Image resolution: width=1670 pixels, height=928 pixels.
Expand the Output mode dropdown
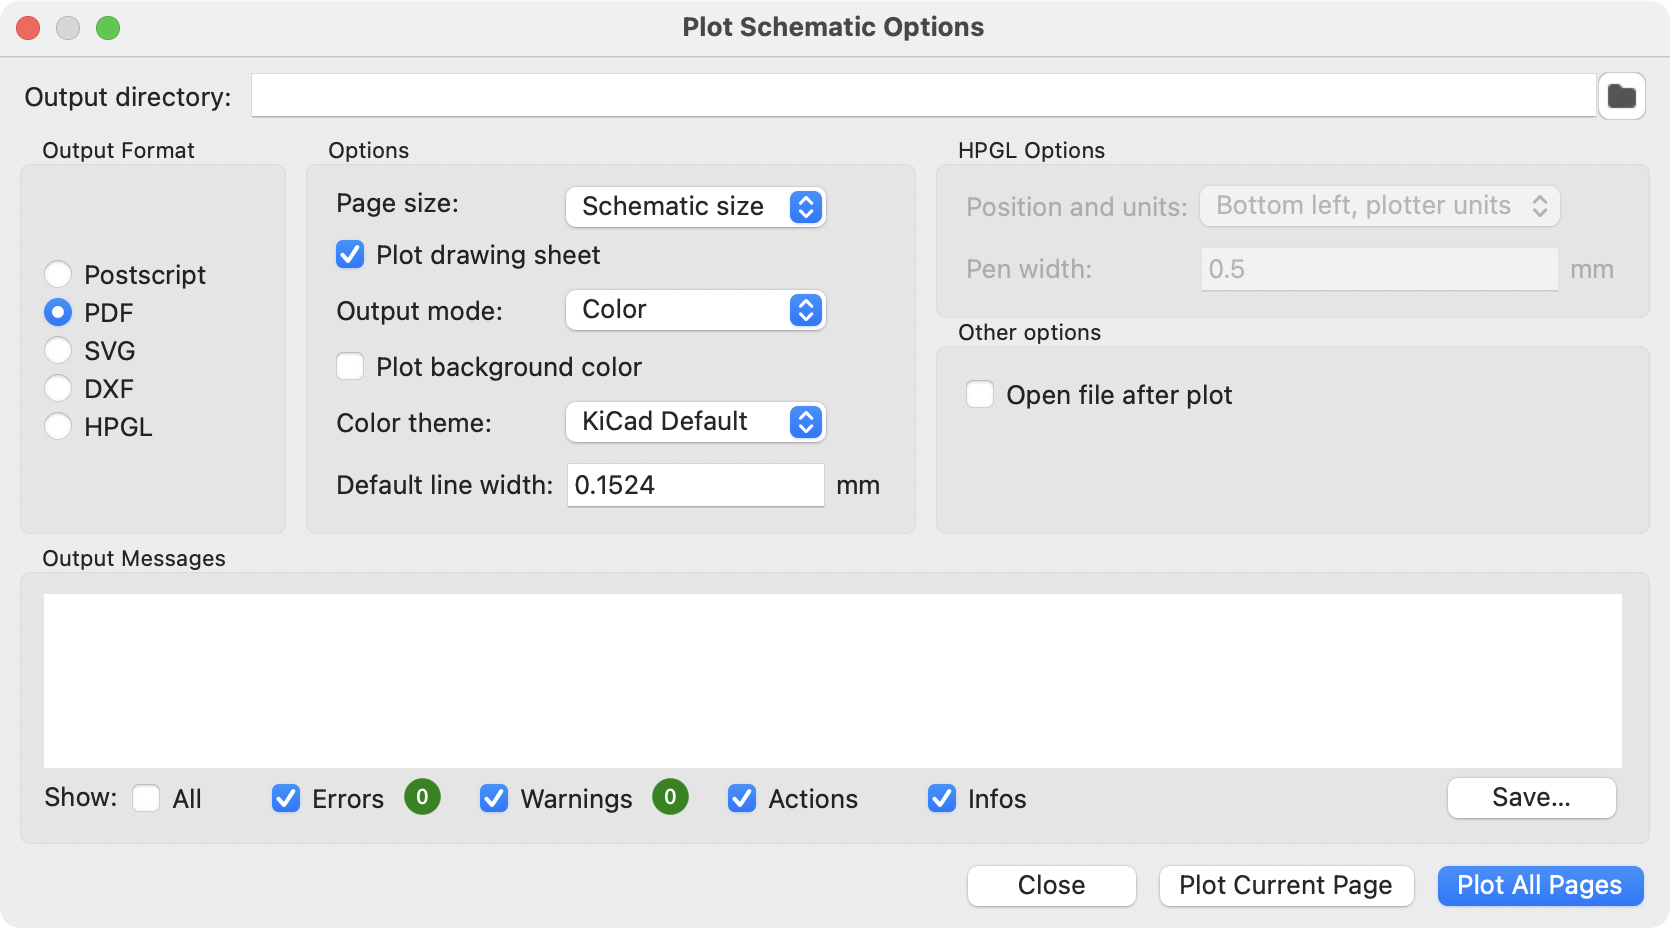[695, 310]
